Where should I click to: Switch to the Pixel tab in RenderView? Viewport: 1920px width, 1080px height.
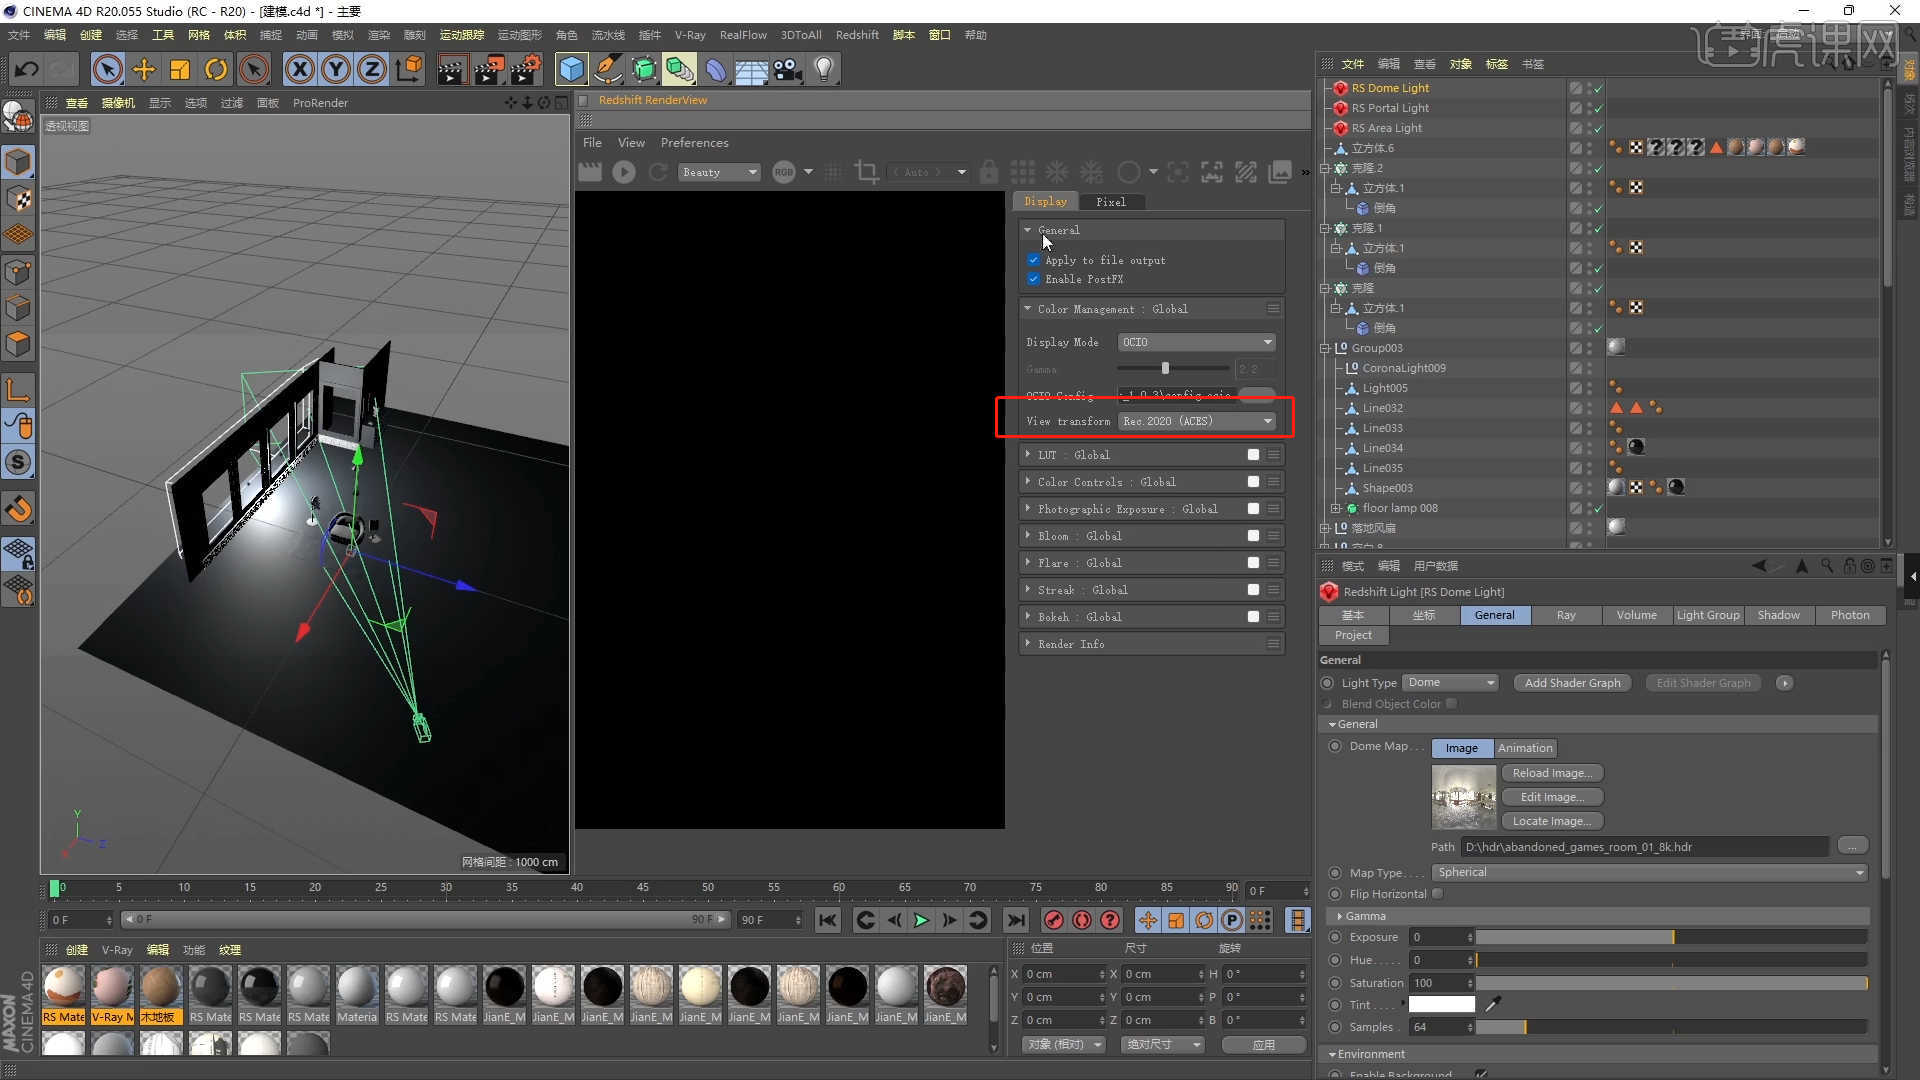tap(1112, 201)
